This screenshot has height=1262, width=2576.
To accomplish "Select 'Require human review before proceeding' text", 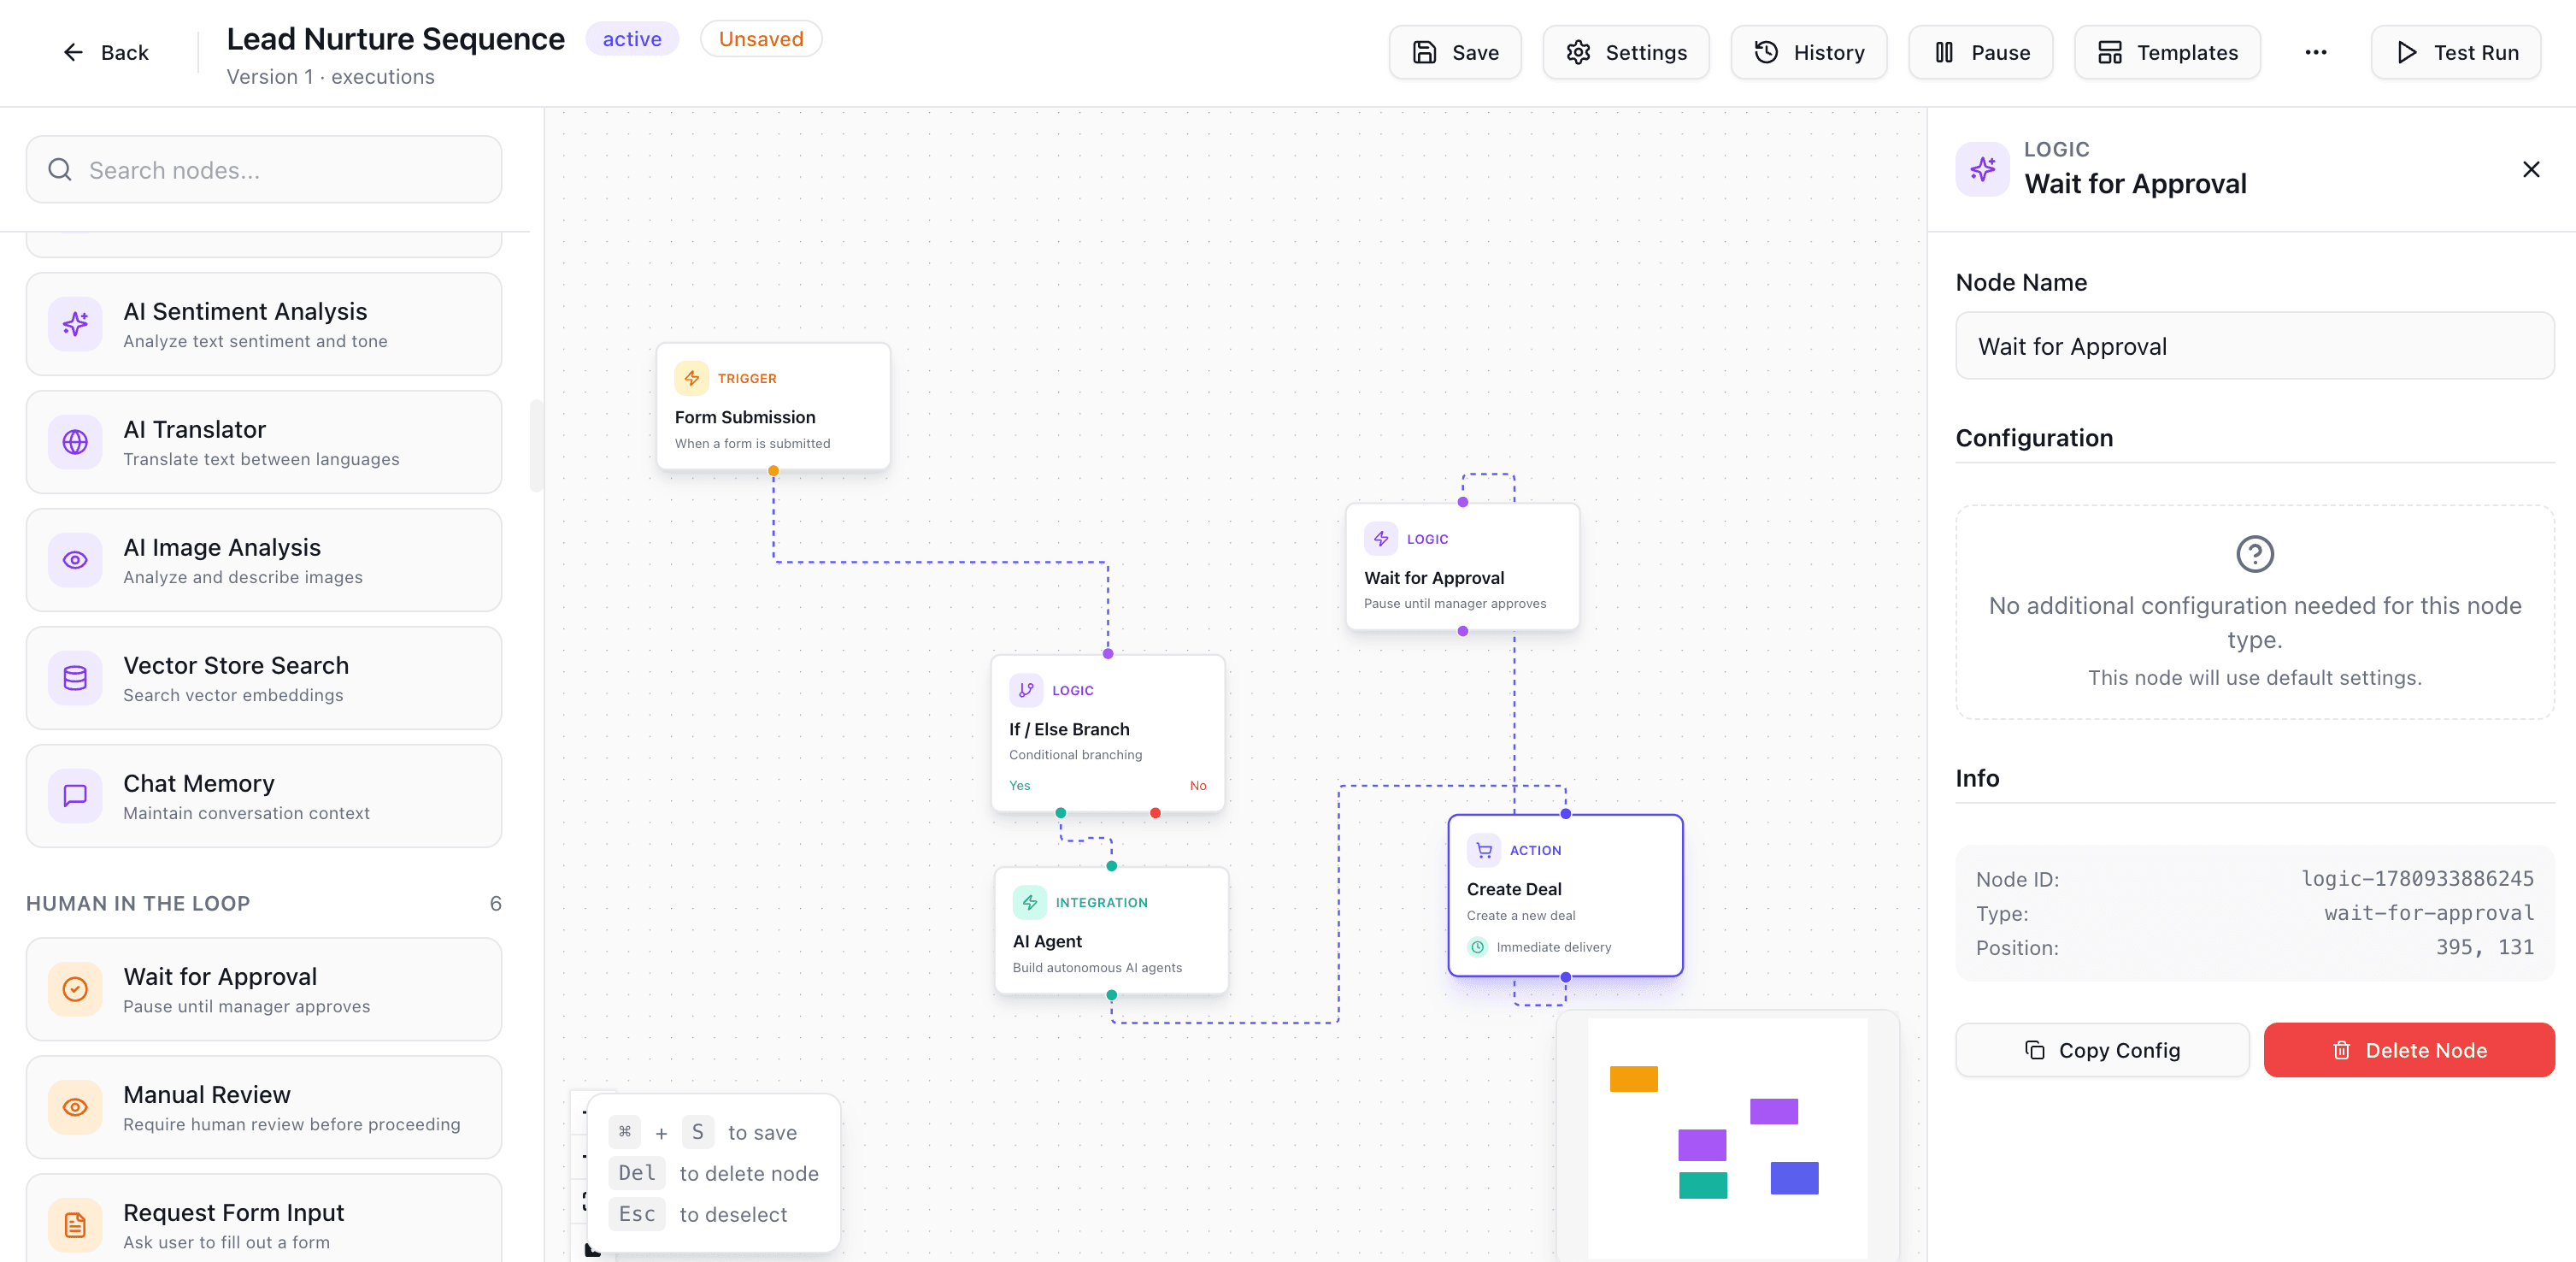I will pos(292,1124).
